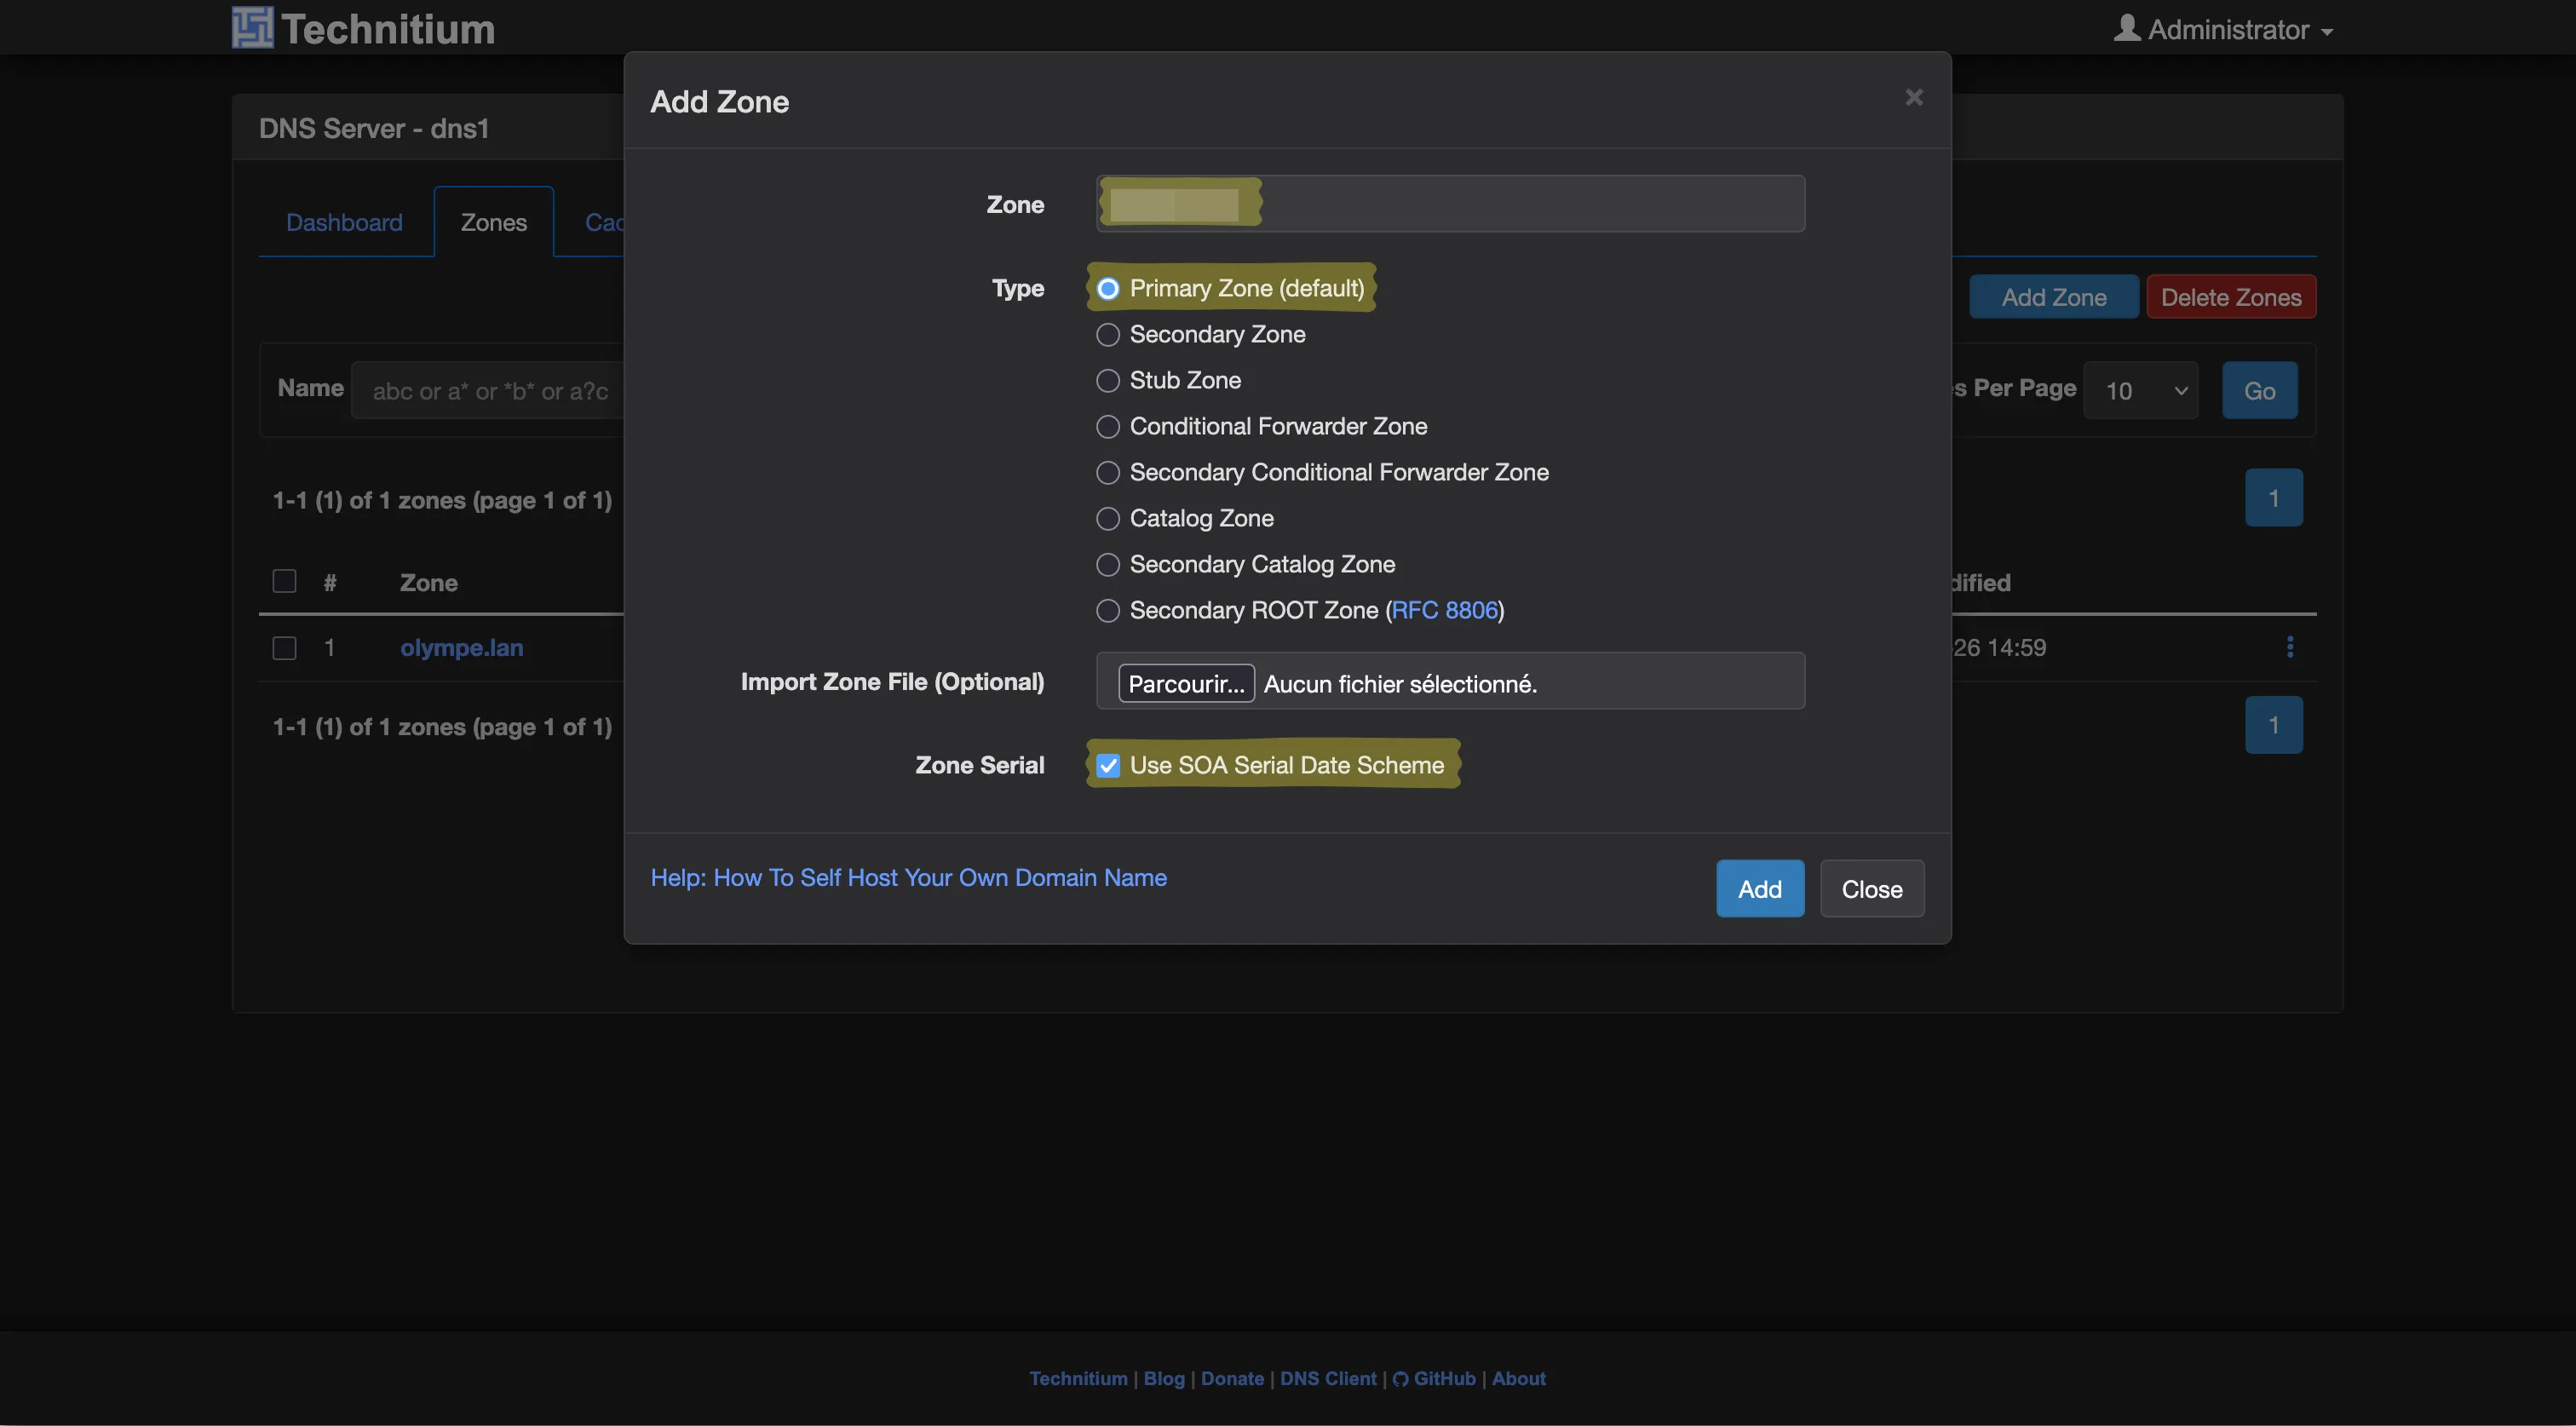The width and height of the screenshot is (2576, 1426).
Task: Click bottom pagination page 1 button
Action: click(2273, 724)
